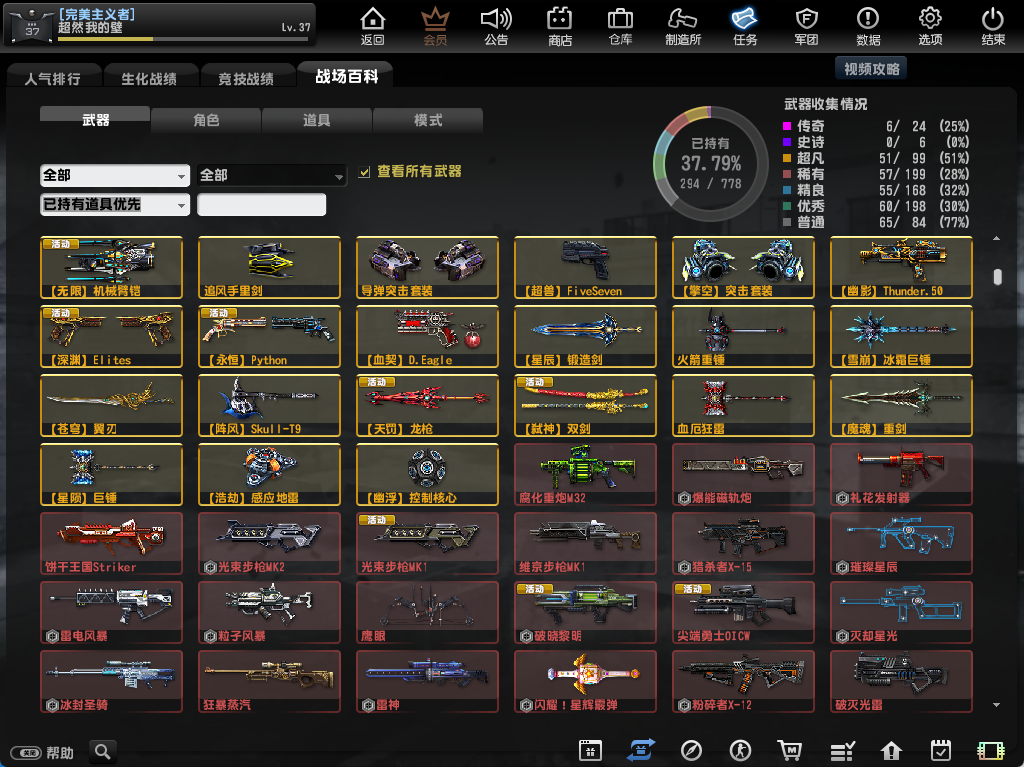Open the 追风手里剑 weapon card
The width and height of the screenshot is (1024, 767).
tap(269, 267)
